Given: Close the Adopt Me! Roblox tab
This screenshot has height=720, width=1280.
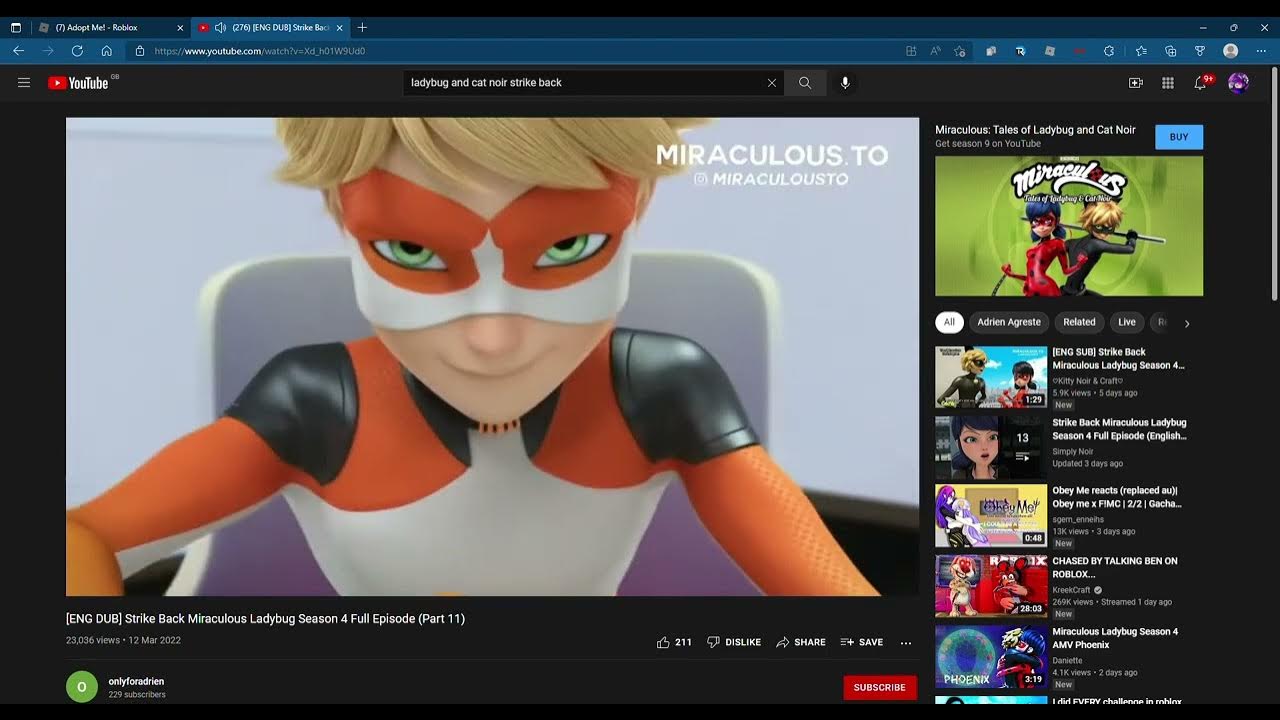Looking at the screenshot, I should click(180, 28).
